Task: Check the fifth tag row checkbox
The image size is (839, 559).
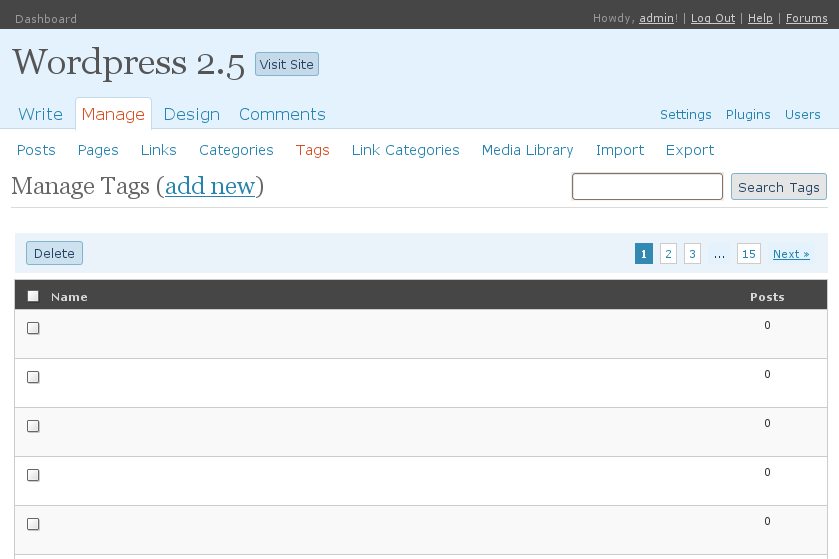Action: [x=33, y=524]
